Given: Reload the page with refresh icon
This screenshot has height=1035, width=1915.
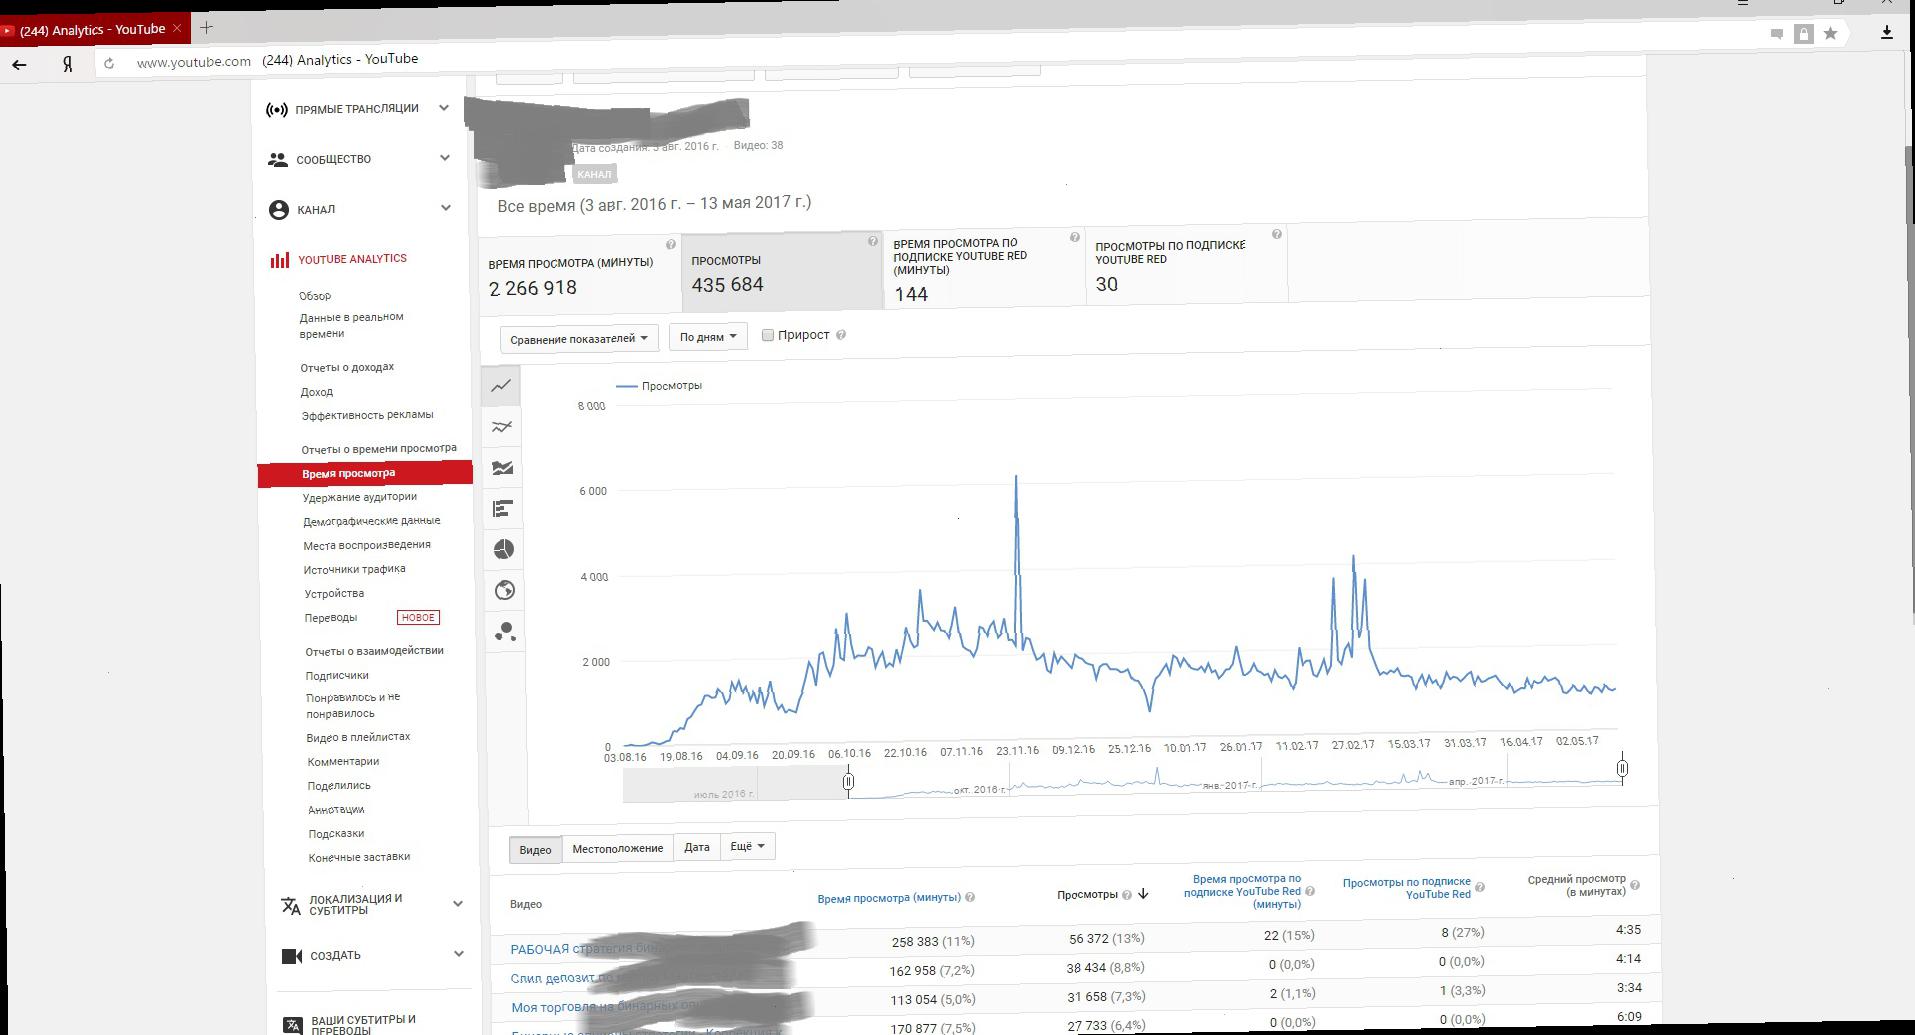Looking at the screenshot, I should click(x=109, y=63).
